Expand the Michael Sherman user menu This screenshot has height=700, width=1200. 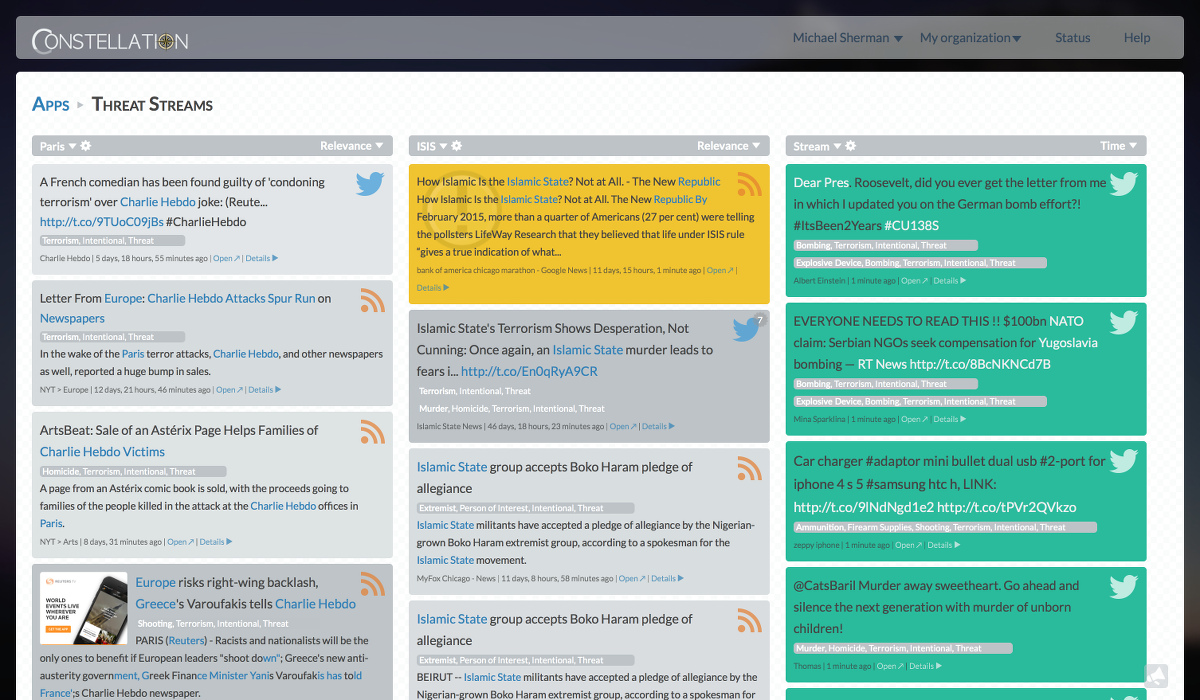(x=847, y=38)
